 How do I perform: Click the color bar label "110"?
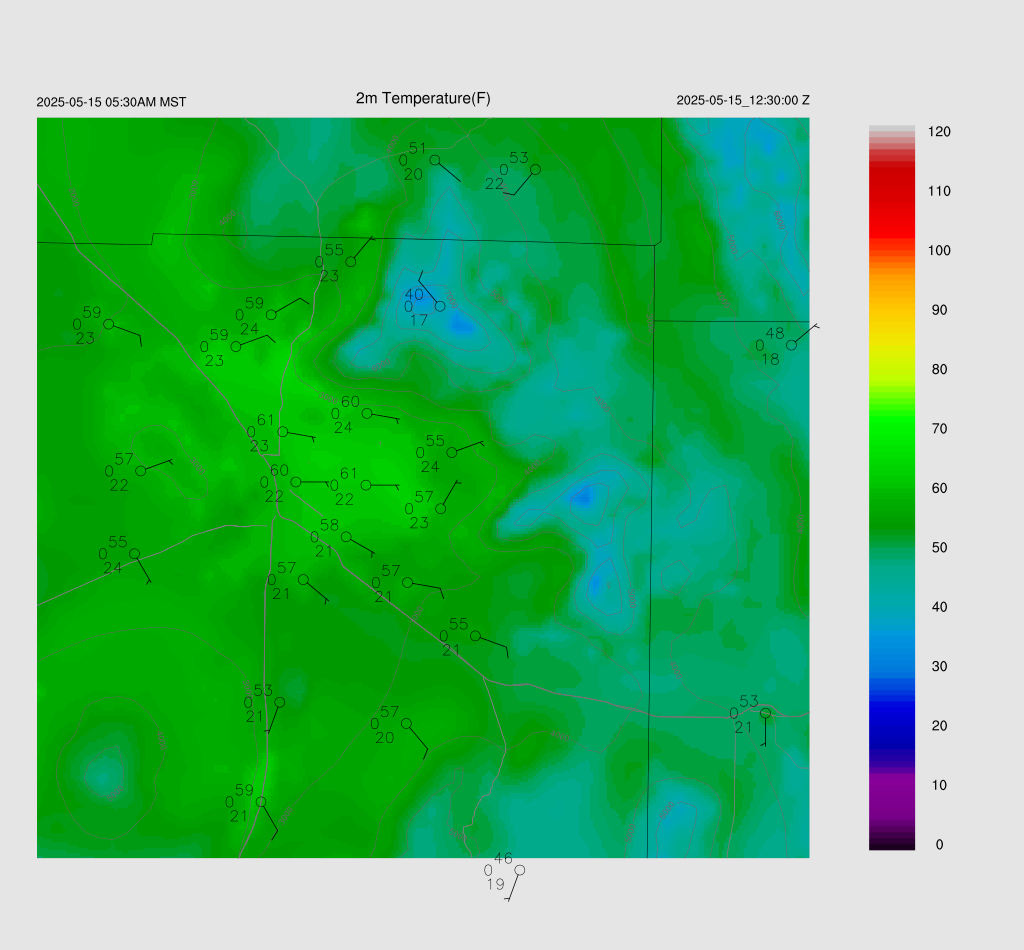click(939, 191)
